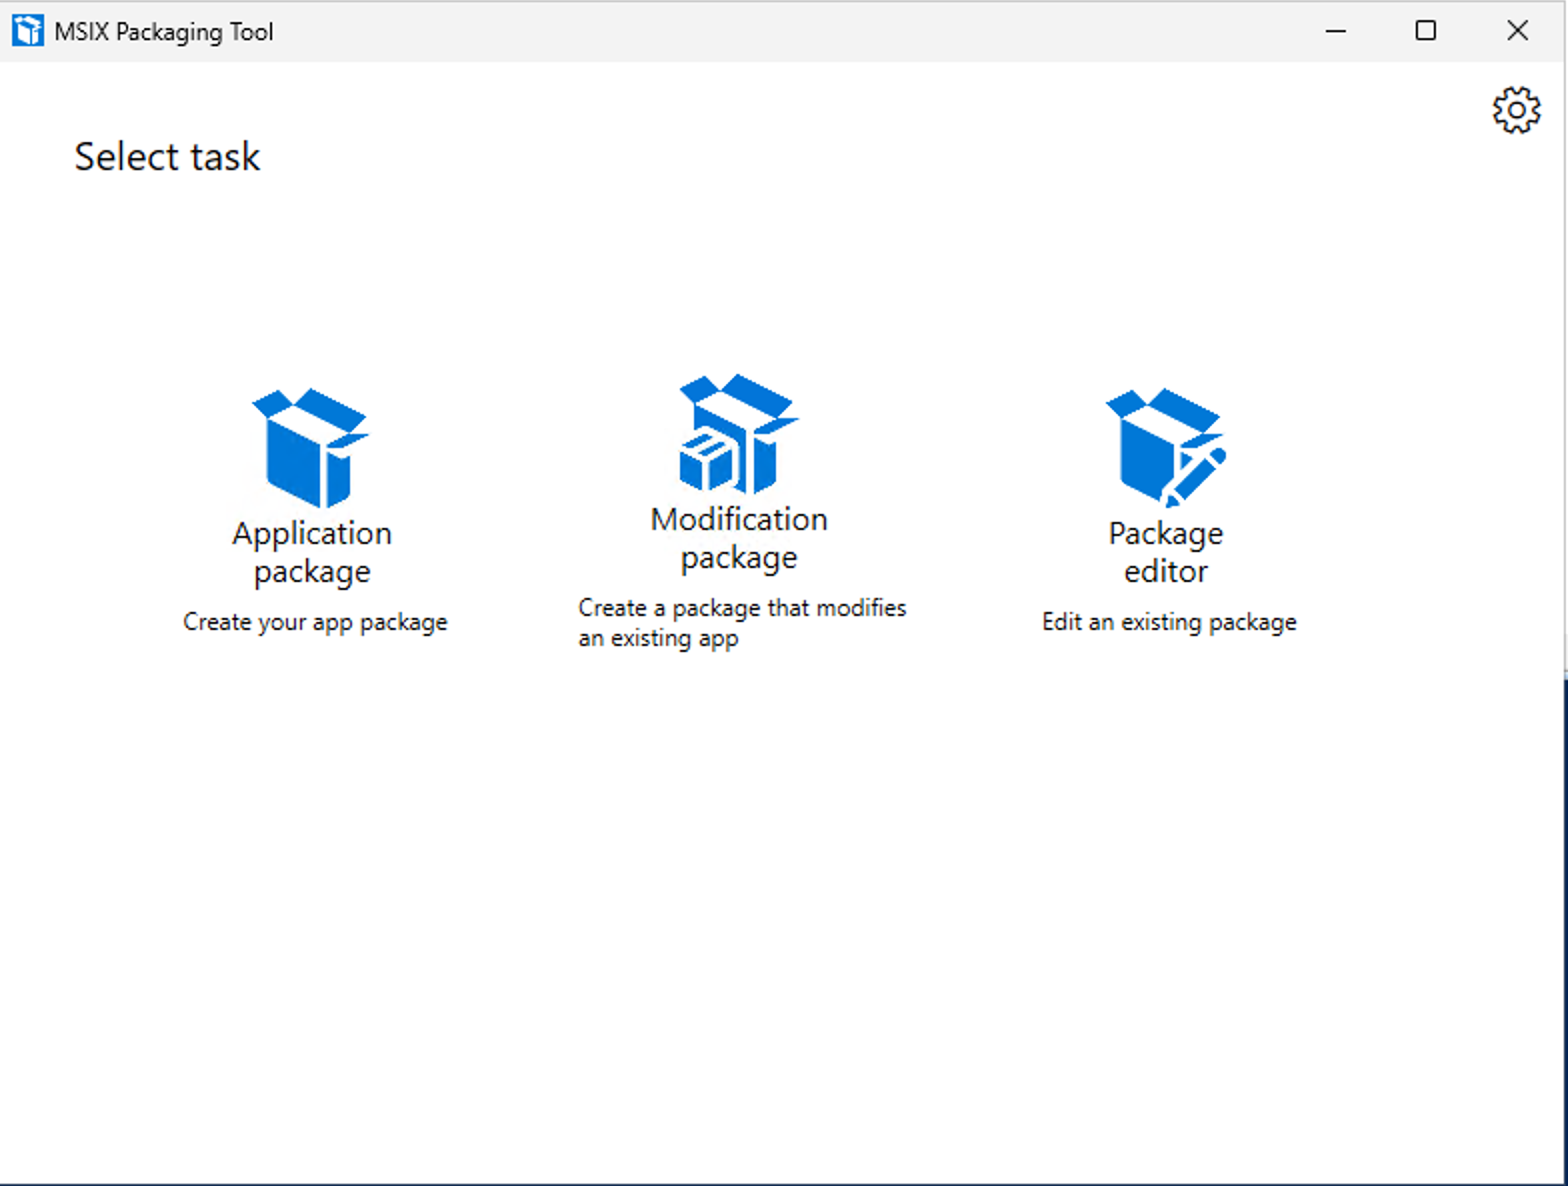This screenshot has width=1568, height=1186.
Task: Click blank white area below task options
Action: [x=780, y=900]
